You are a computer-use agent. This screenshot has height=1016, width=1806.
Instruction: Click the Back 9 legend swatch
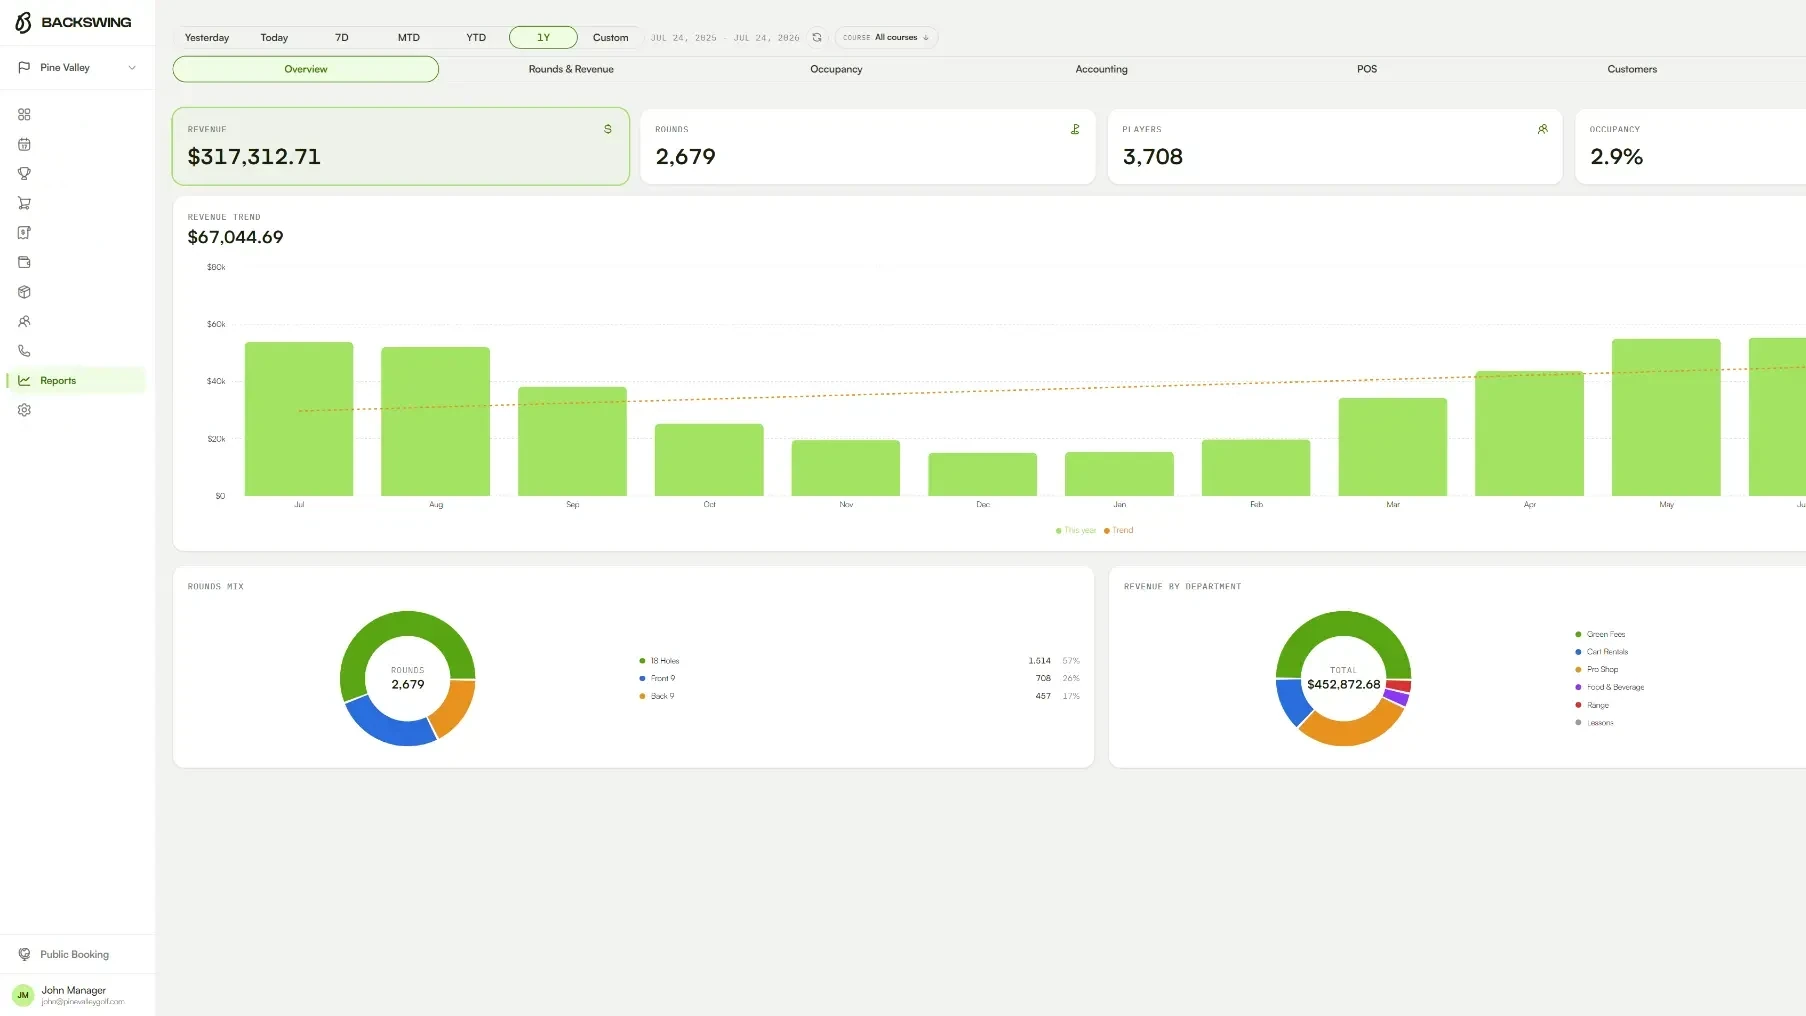(642, 696)
